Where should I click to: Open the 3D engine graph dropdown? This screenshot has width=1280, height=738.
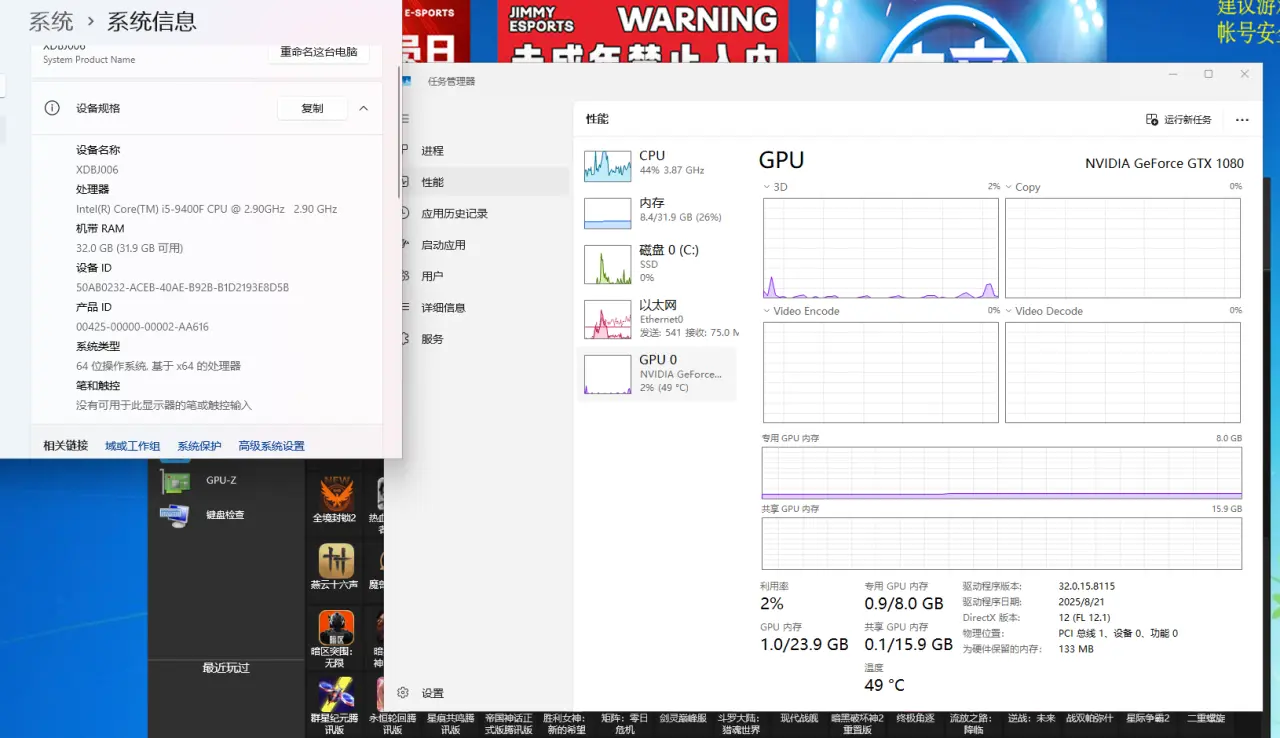[x=767, y=187]
